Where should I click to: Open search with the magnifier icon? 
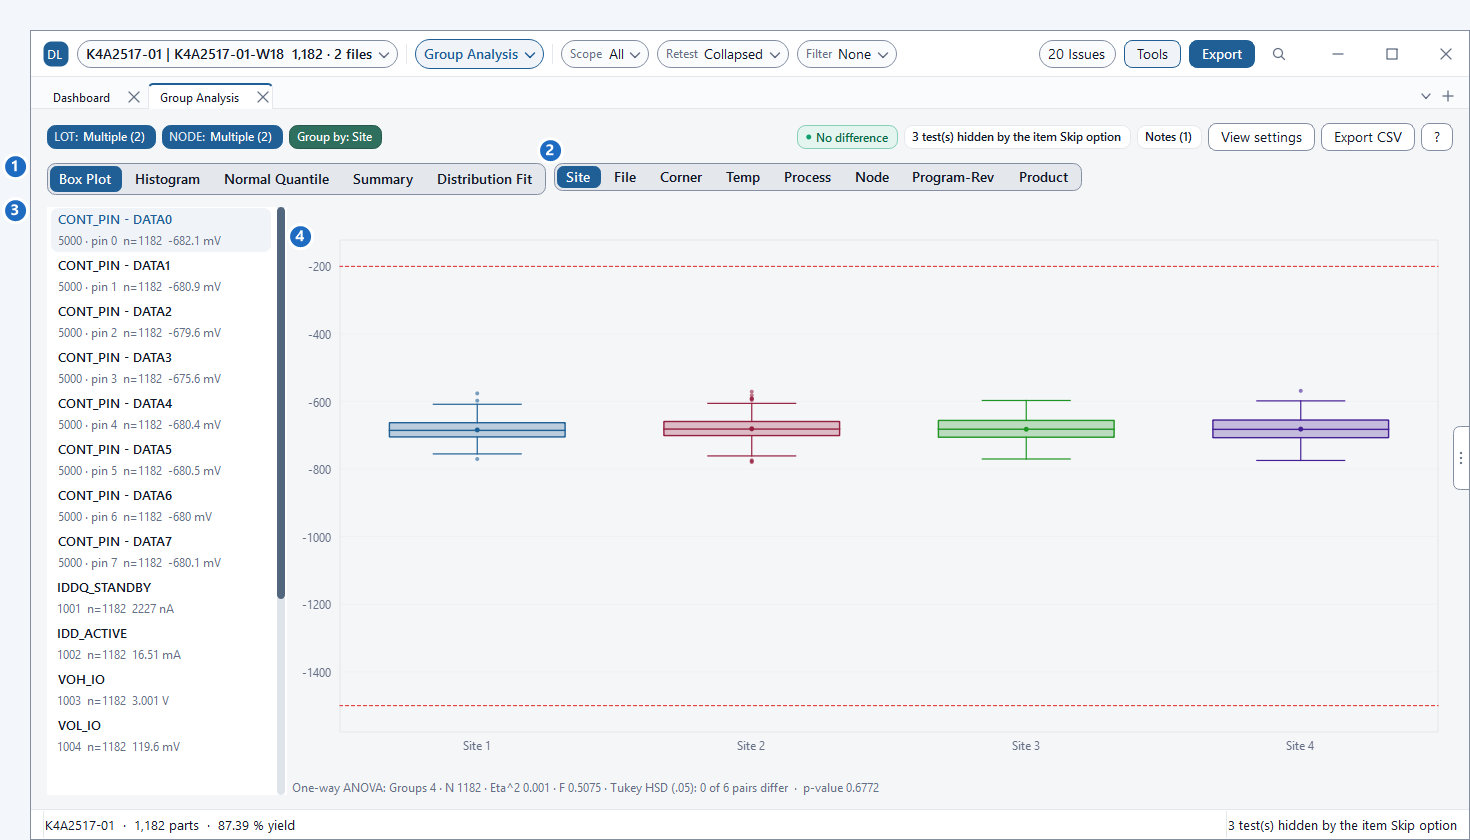(x=1279, y=54)
